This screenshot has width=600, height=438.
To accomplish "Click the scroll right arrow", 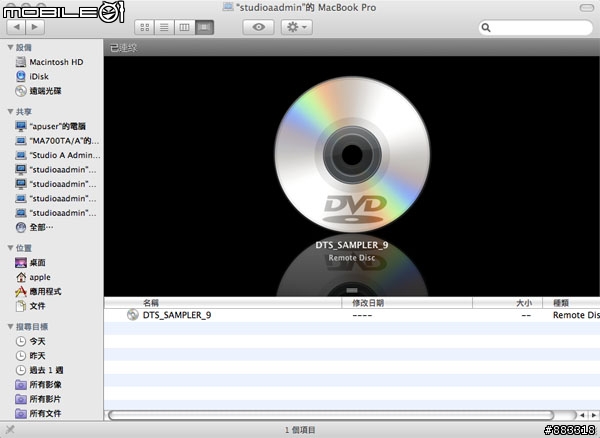I will pos(593,415).
